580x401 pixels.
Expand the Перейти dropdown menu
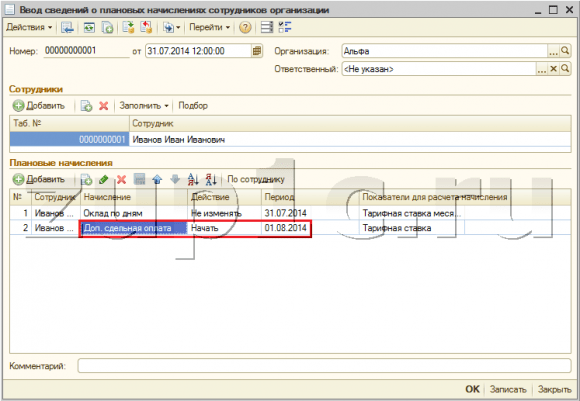click(209, 27)
